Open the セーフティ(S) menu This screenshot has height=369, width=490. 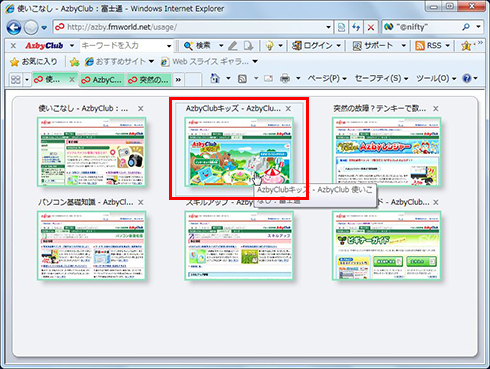381,79
